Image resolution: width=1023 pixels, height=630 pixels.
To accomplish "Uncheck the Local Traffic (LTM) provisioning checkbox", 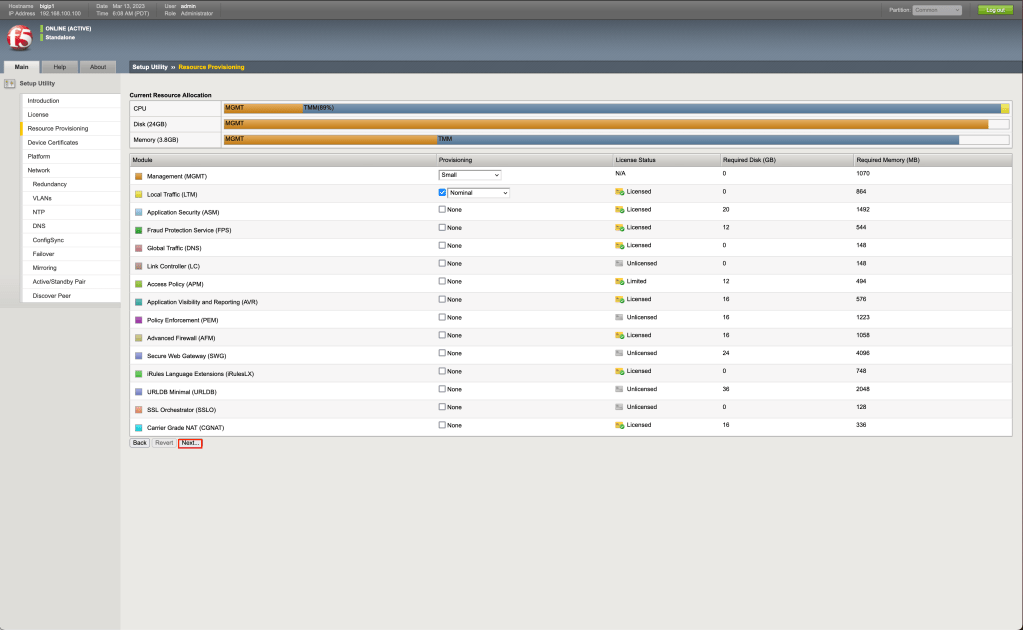I will (x=442, y=192).
